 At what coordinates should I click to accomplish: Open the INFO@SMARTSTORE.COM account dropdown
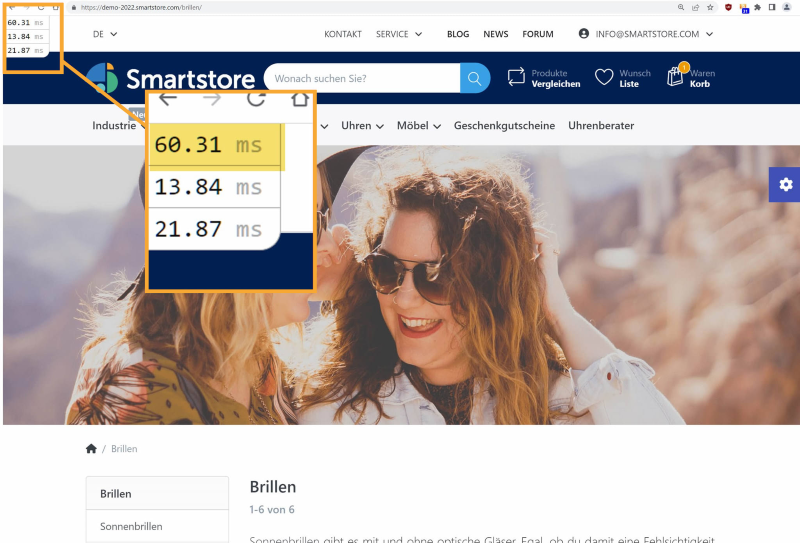pyautogui.click(x=646, y=34)
